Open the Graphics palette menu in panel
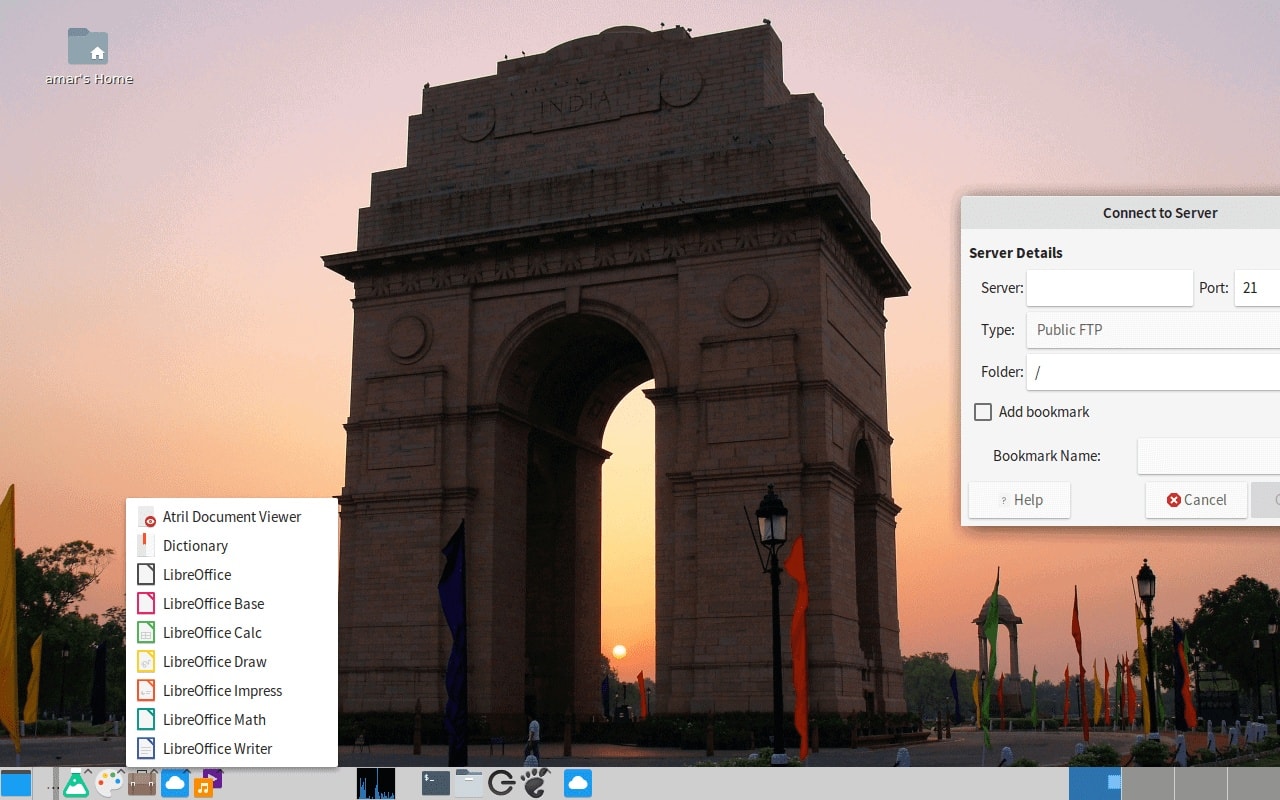 click(109, 783)
